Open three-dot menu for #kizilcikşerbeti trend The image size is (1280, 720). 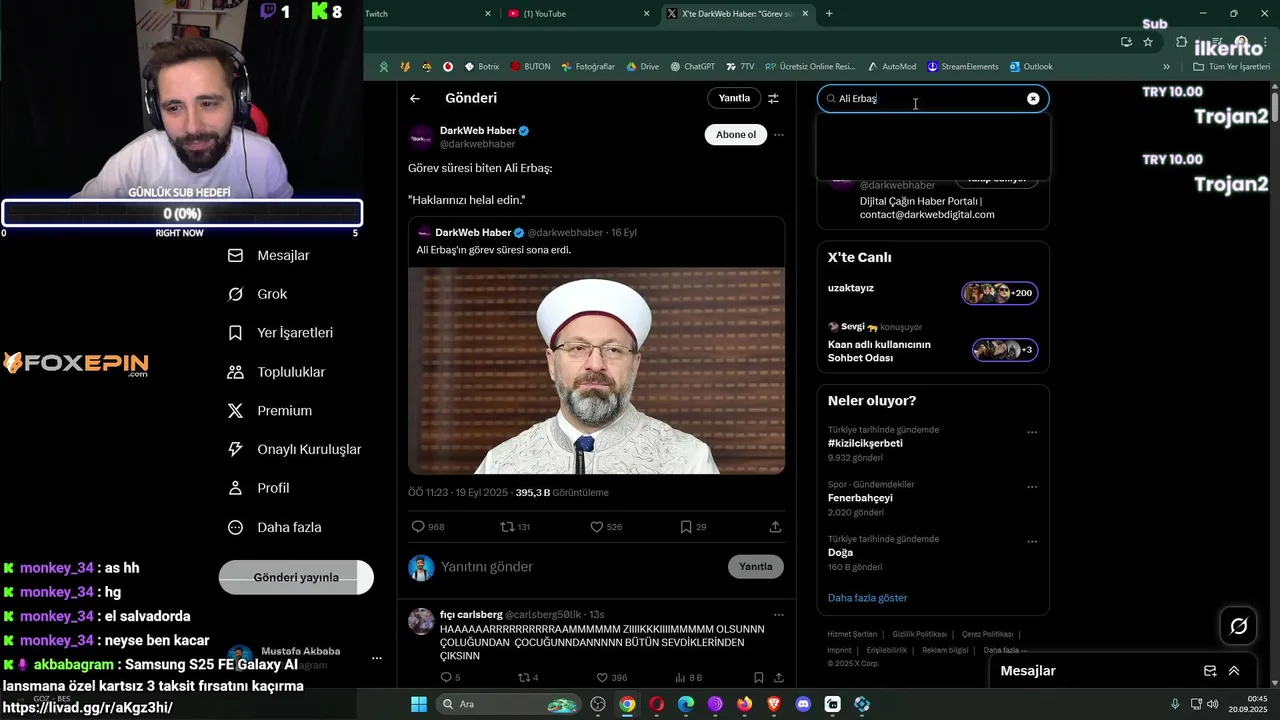tap(1032, 433)
